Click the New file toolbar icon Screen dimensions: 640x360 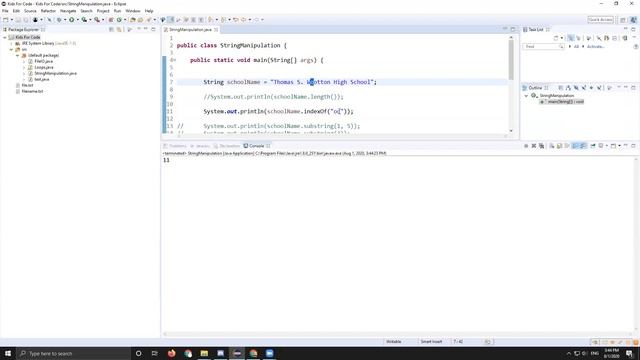[x=6, y=20]
